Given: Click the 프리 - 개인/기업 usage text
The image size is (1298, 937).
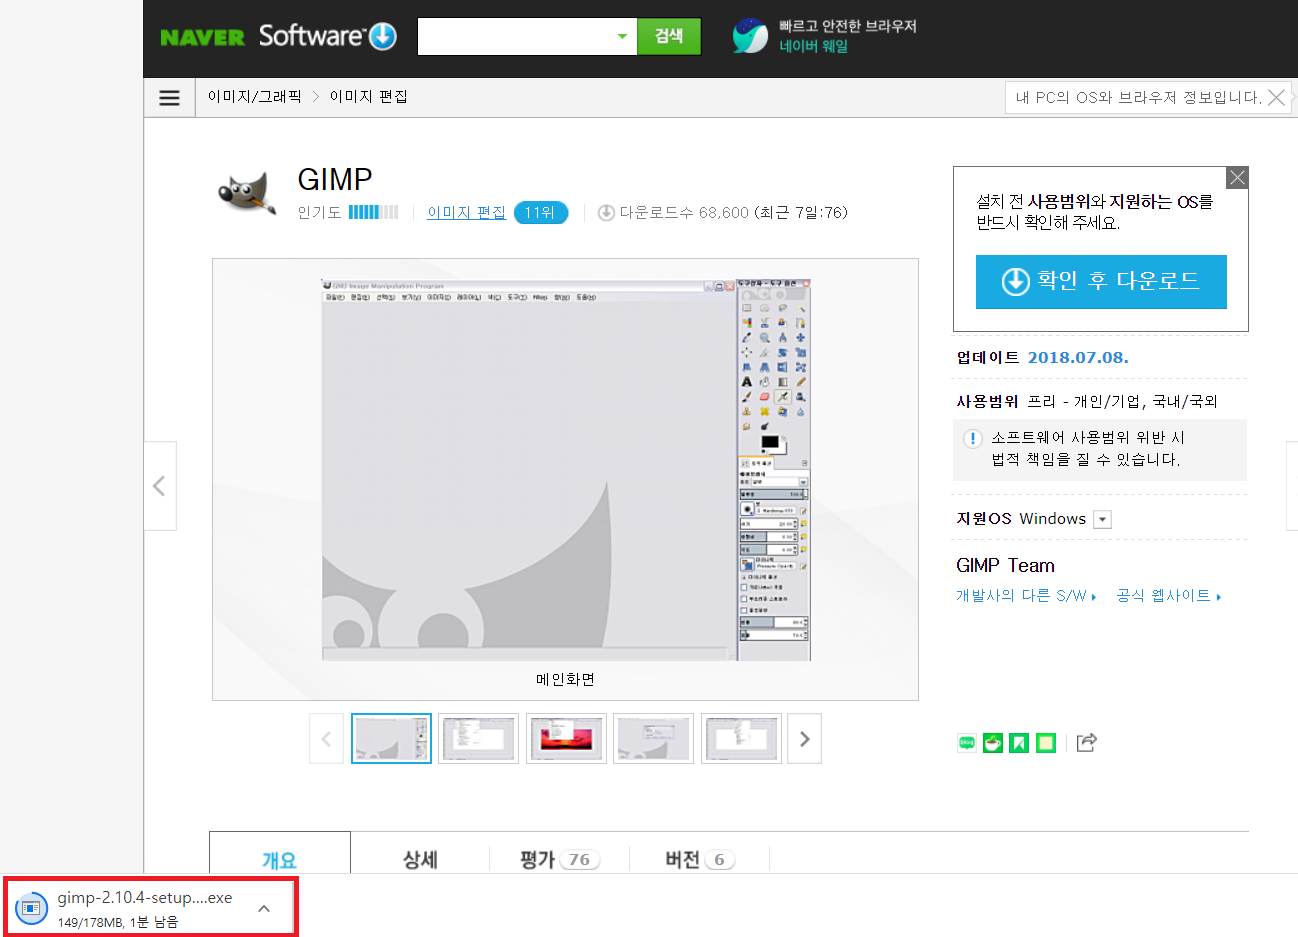Looking at the screenshot, I should pos(1123,401).
